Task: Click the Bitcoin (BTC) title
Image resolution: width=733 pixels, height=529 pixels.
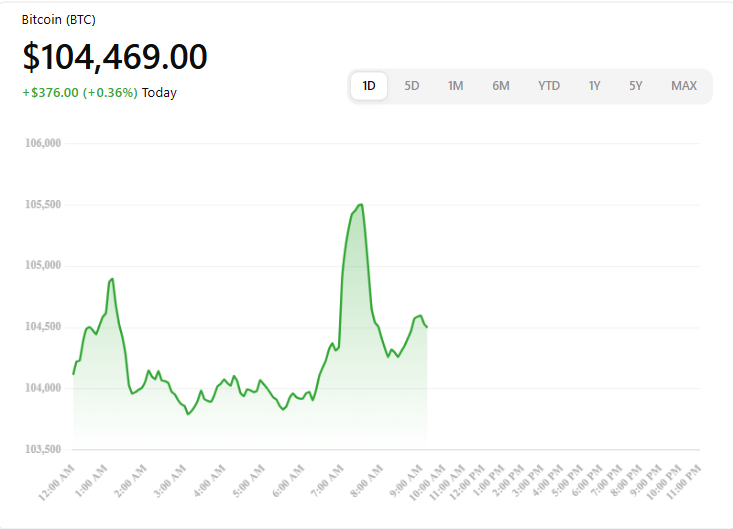Action: 59,20
